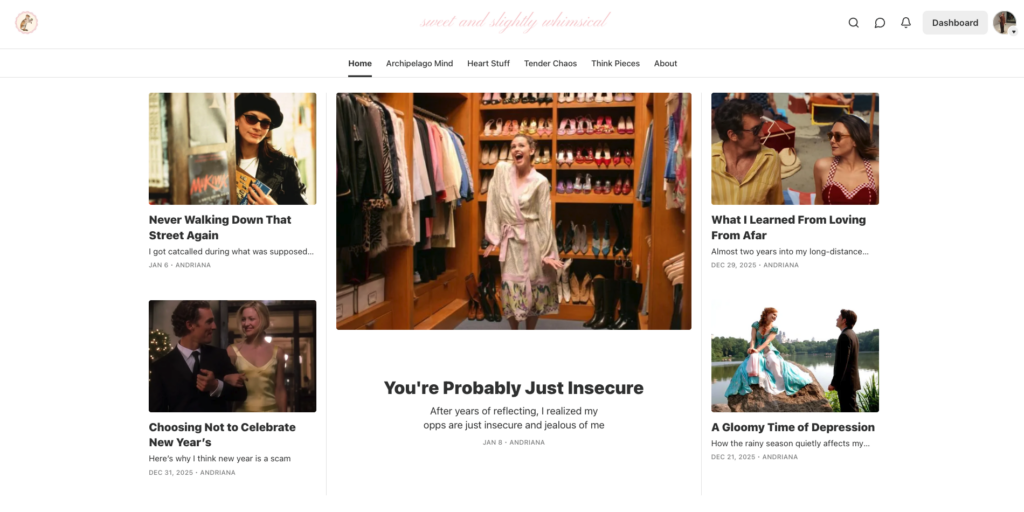
Task: Open the Heart Stuff section
Action: pos(488,64)
